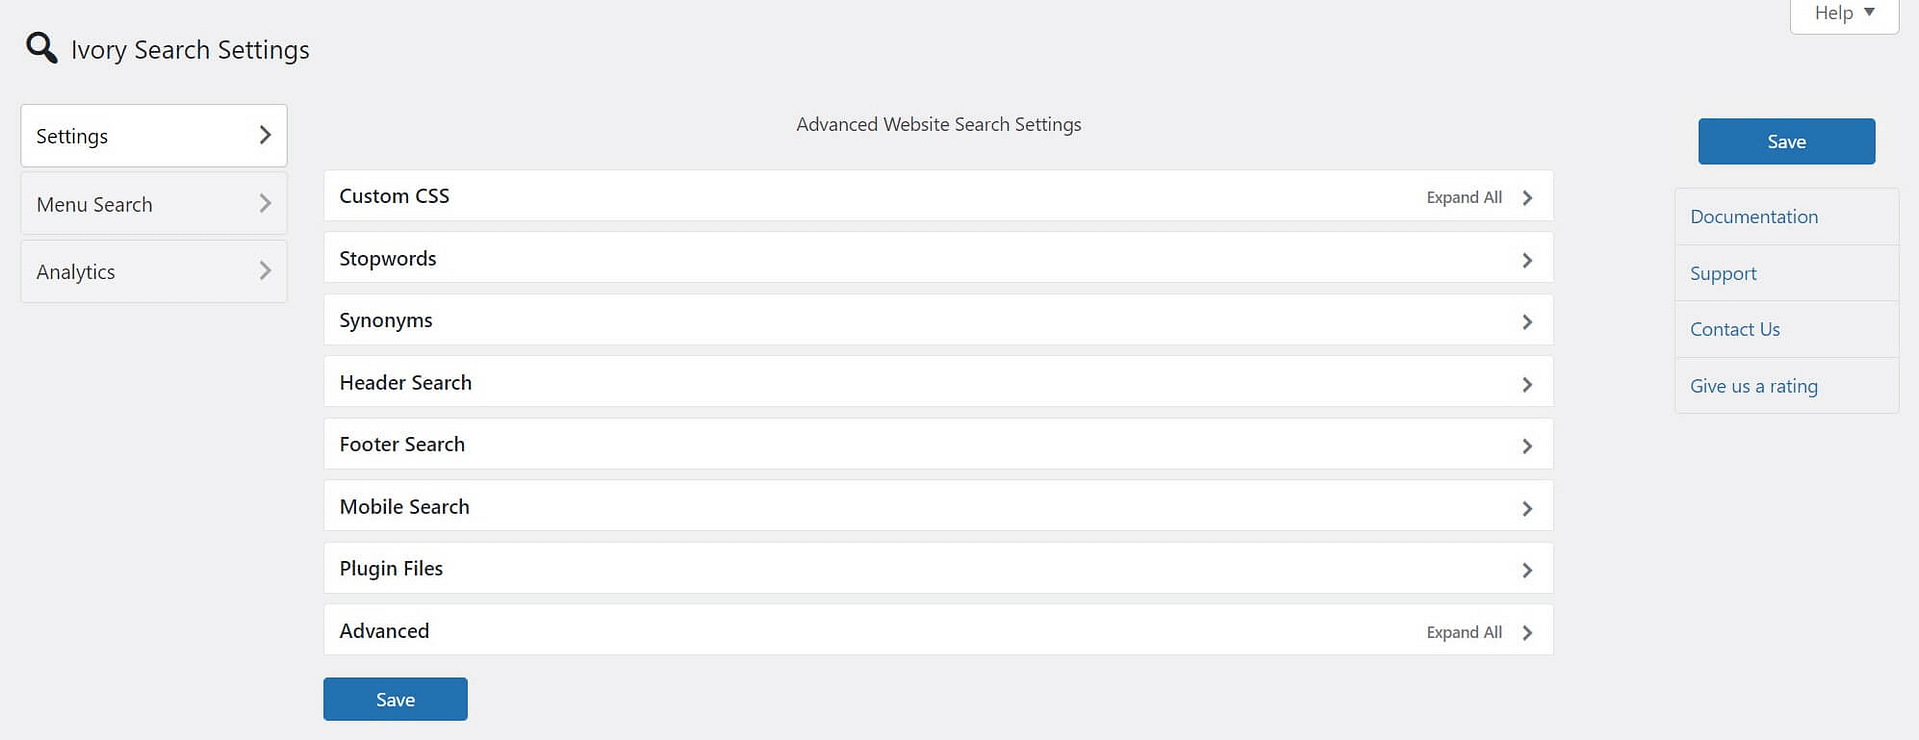Open the Documentation link
1919x740 pixels.
pos(1754,217)
